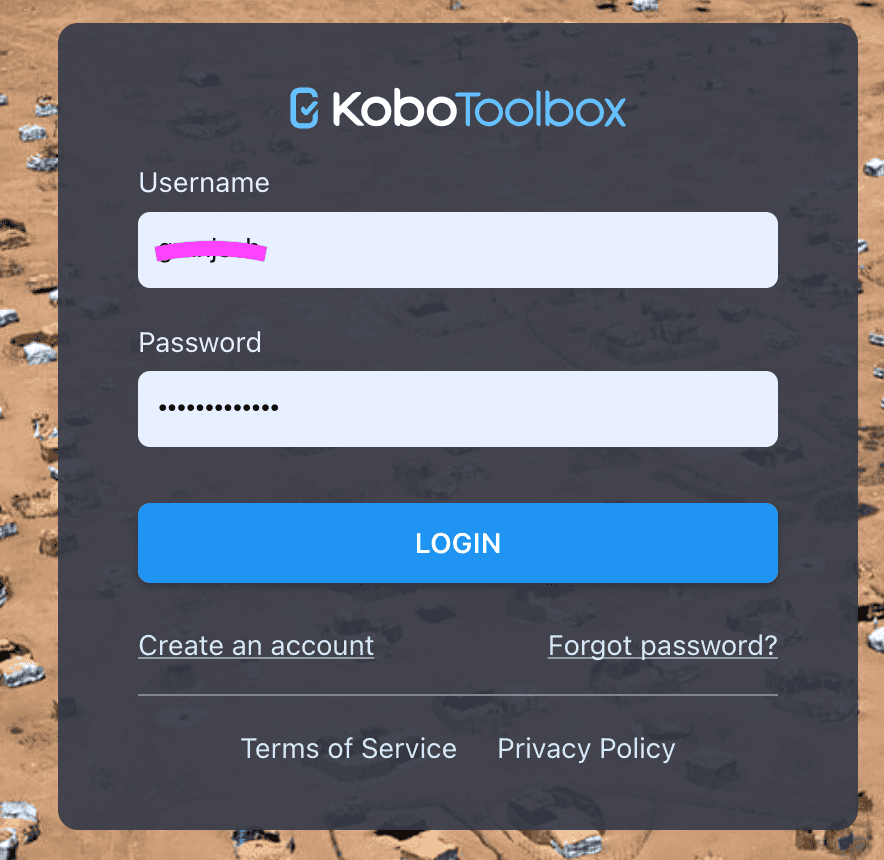Screen dimensions: 884x860
Task: Open the Privacy Policy link
Action: 586,749
